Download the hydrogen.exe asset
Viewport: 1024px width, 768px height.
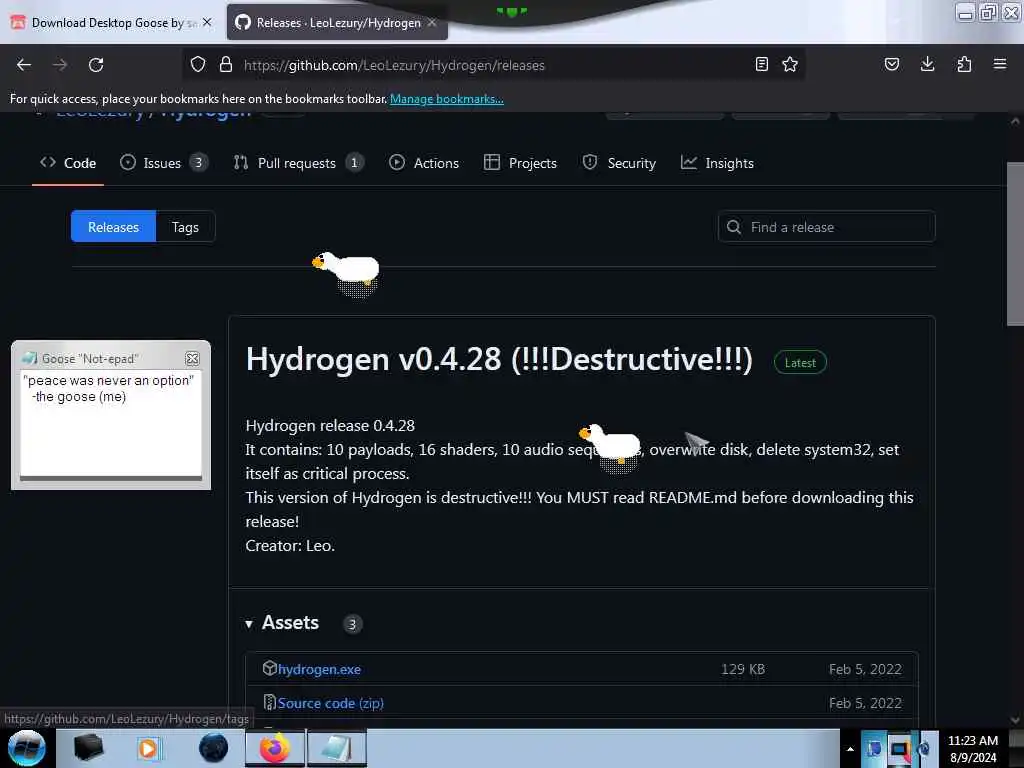point(319,669)
